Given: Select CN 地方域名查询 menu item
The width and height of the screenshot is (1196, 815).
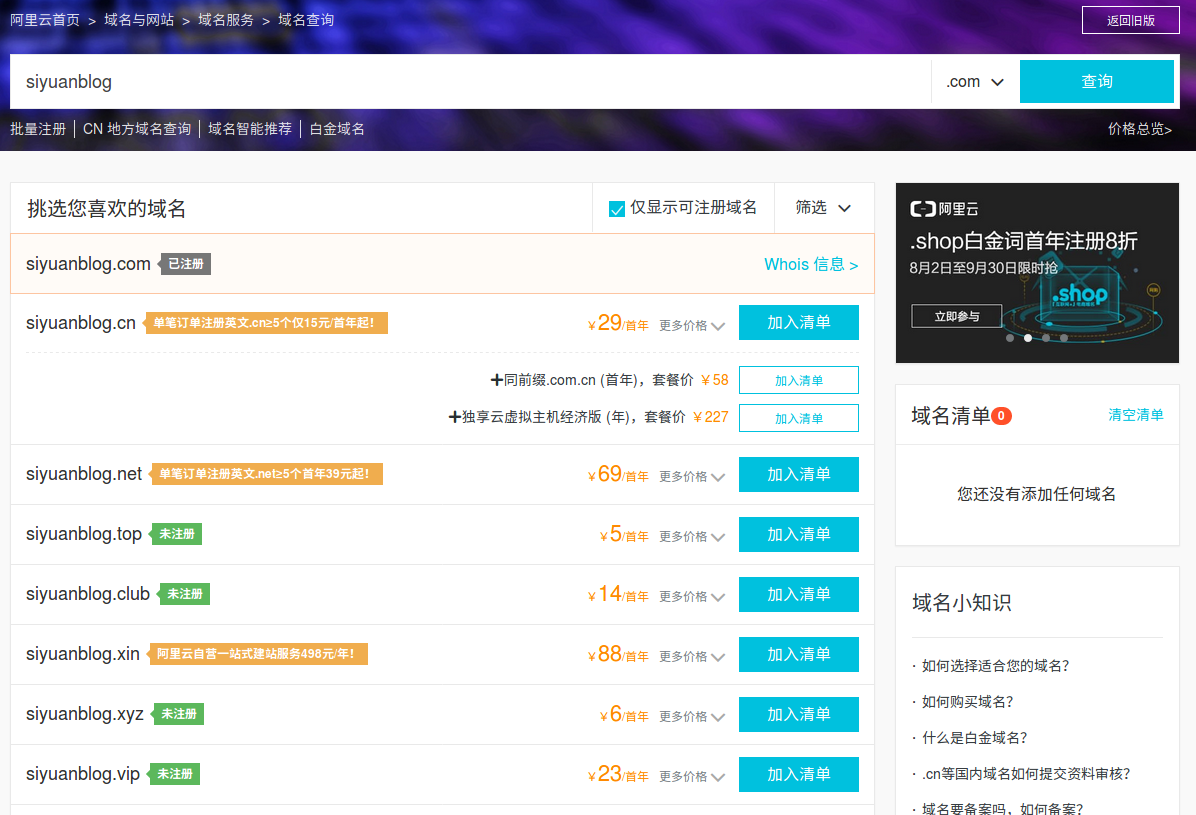Looking at the screenshot, I should (137, 129).
